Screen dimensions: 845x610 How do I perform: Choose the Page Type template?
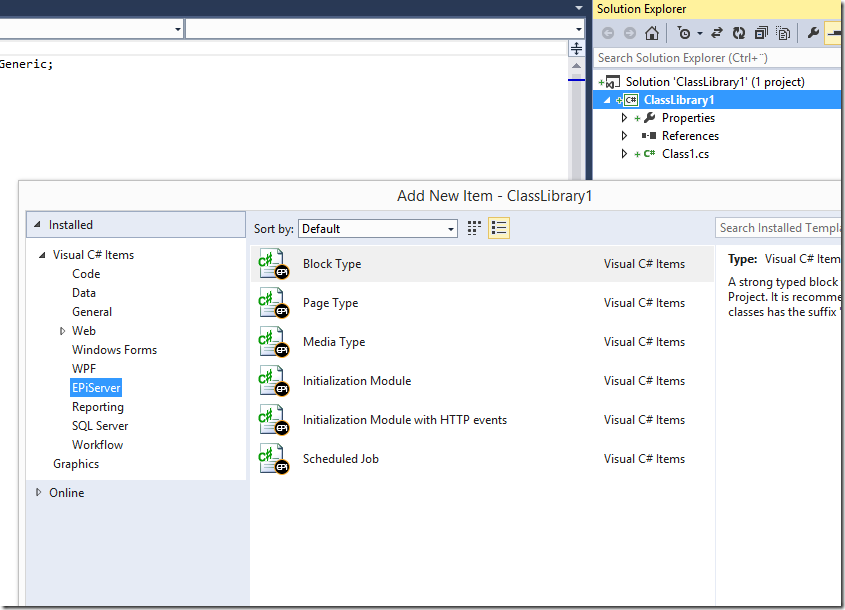click(x=330, y=303)
